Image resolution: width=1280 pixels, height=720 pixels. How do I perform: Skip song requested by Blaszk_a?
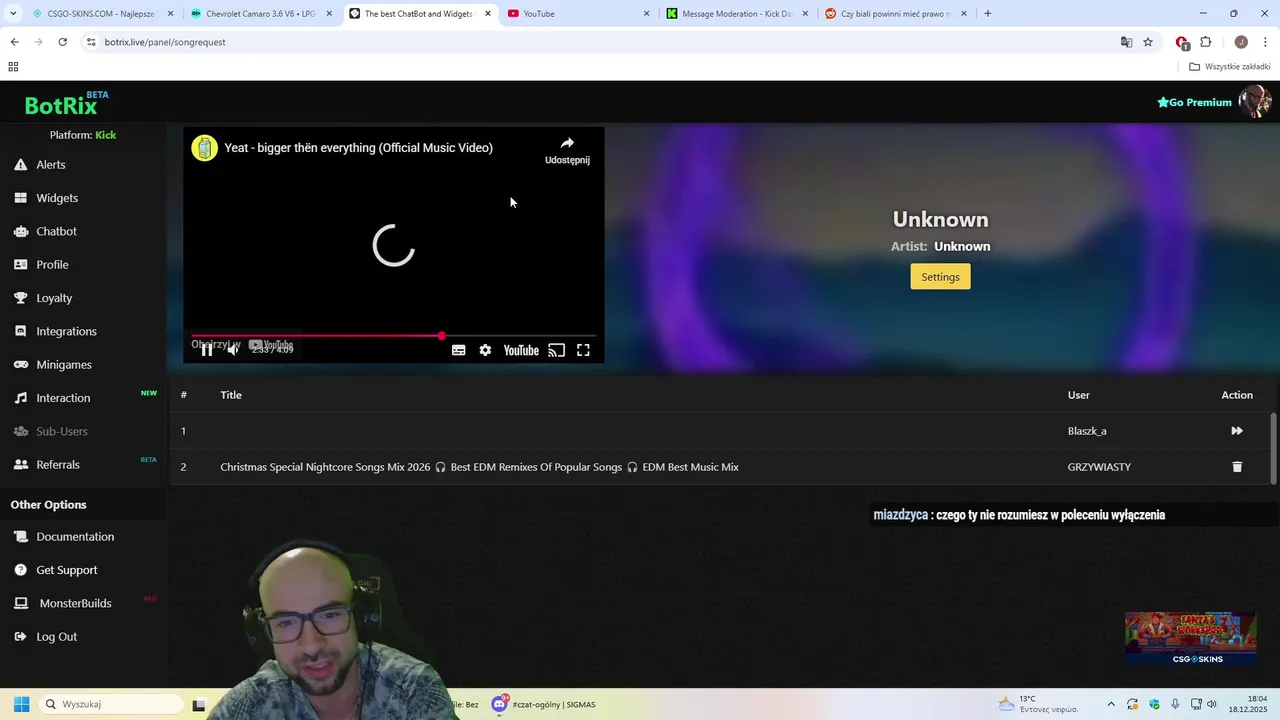[x=1237, y=431]
